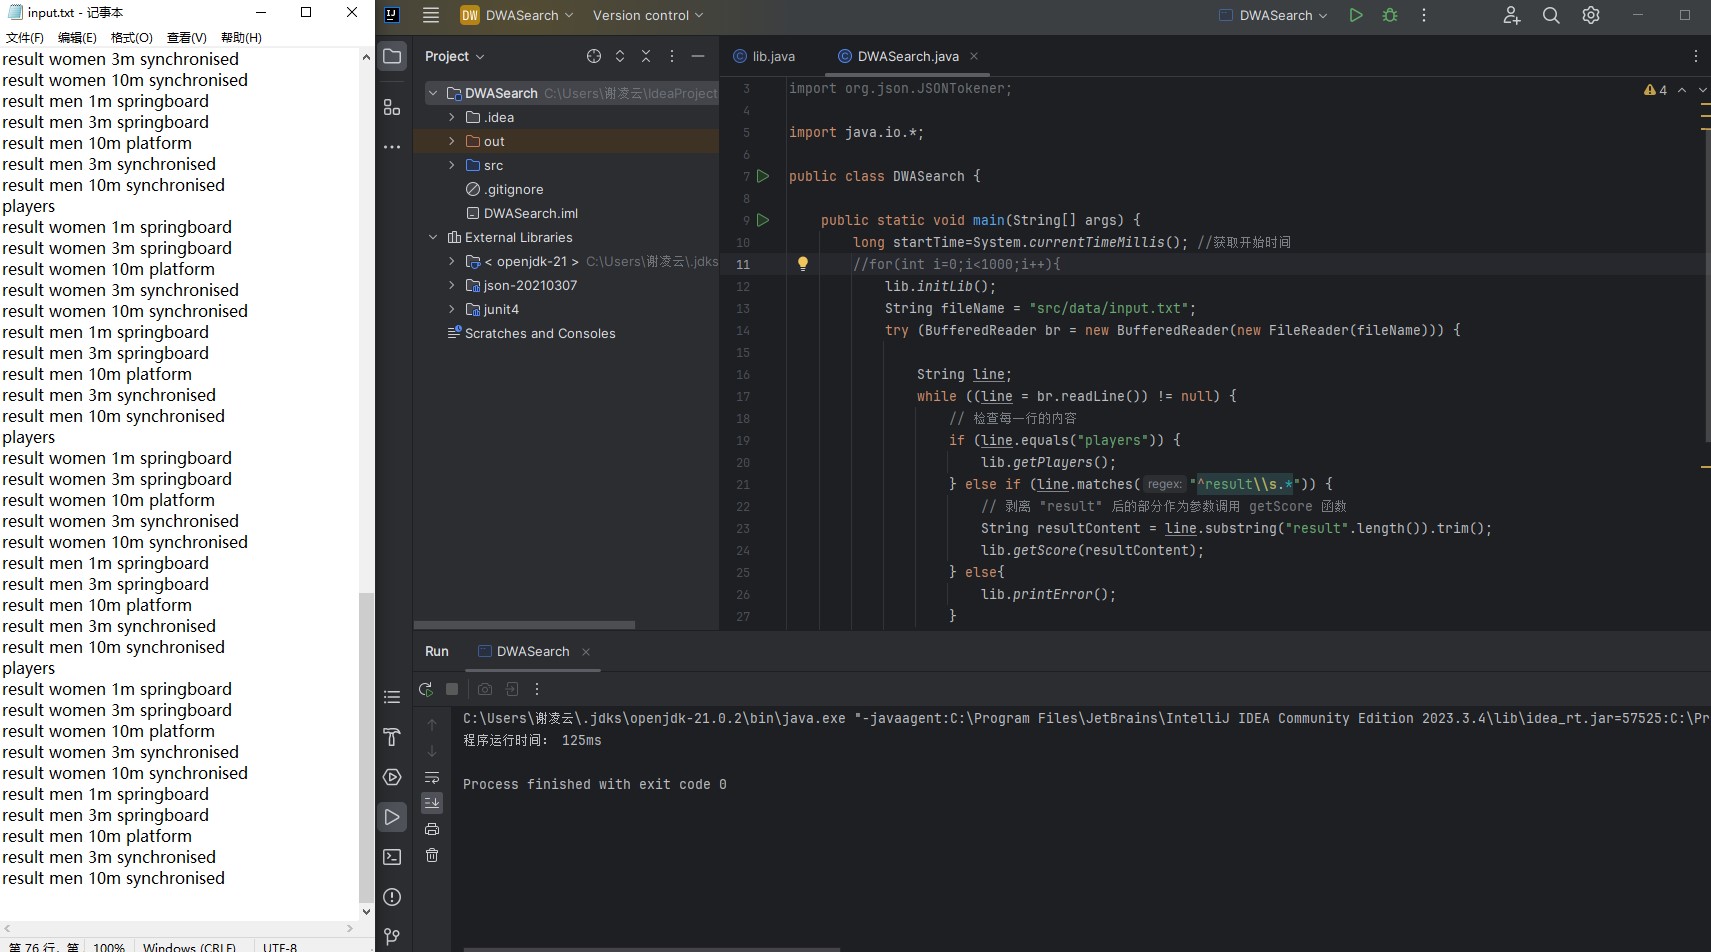This screenshot has width=1711, height=952.
Task: Open IDE settings gear icon
Action: pyautogui.click(x=1591, y=15)
